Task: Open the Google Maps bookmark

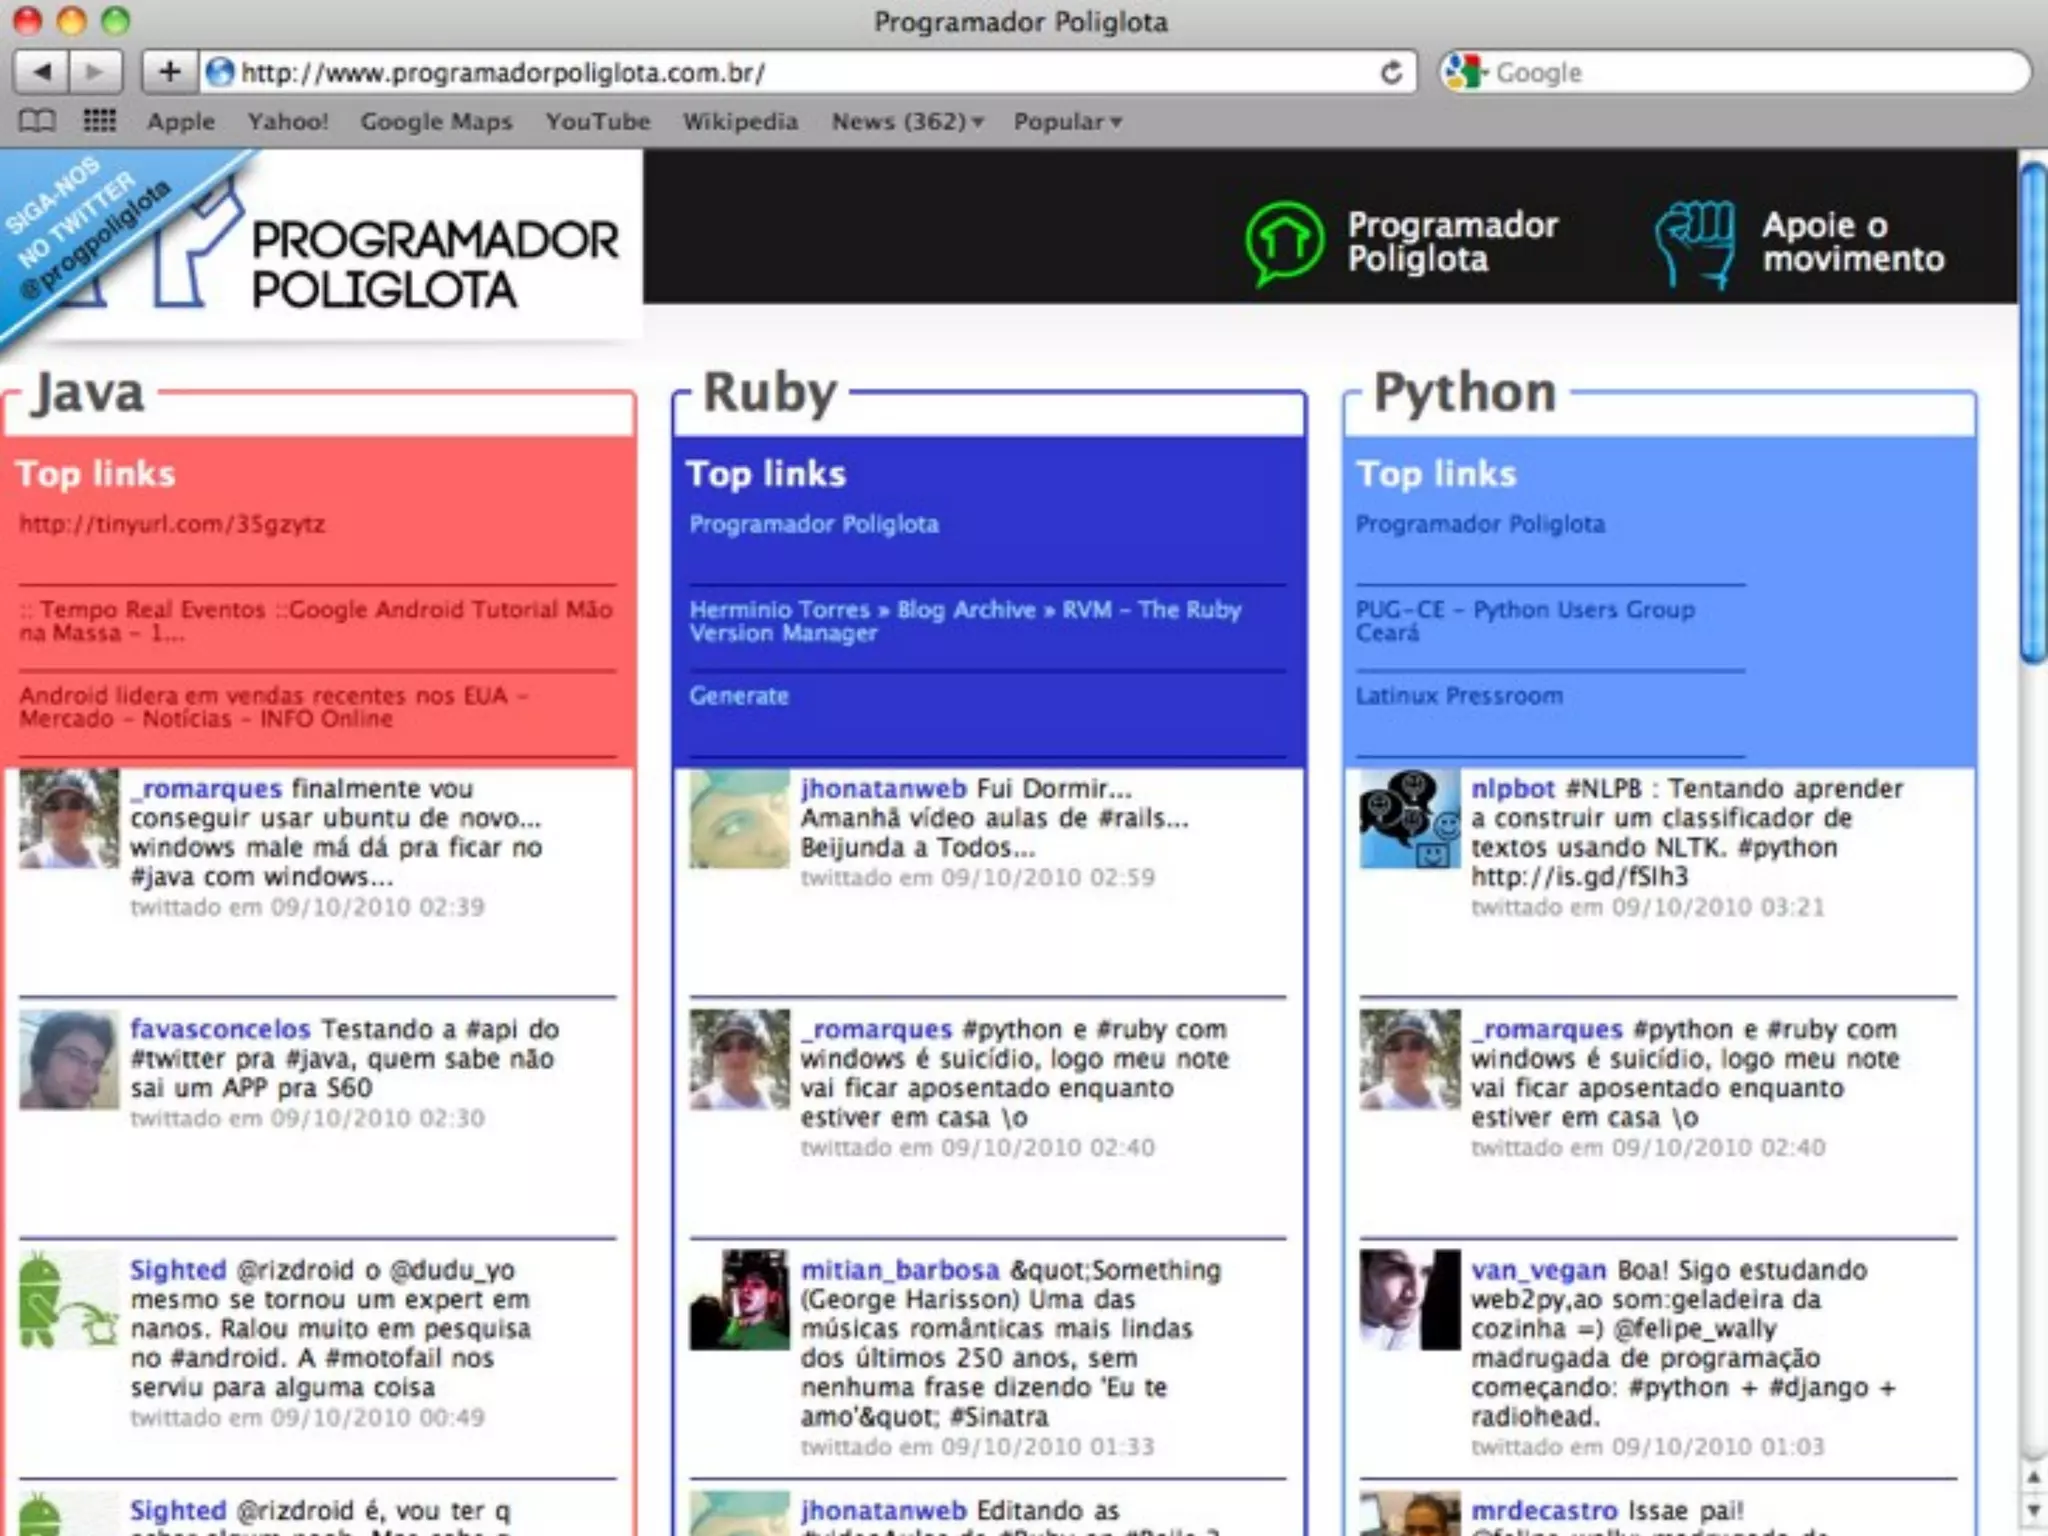Action: pyautogui.click(x=436, y=121)
